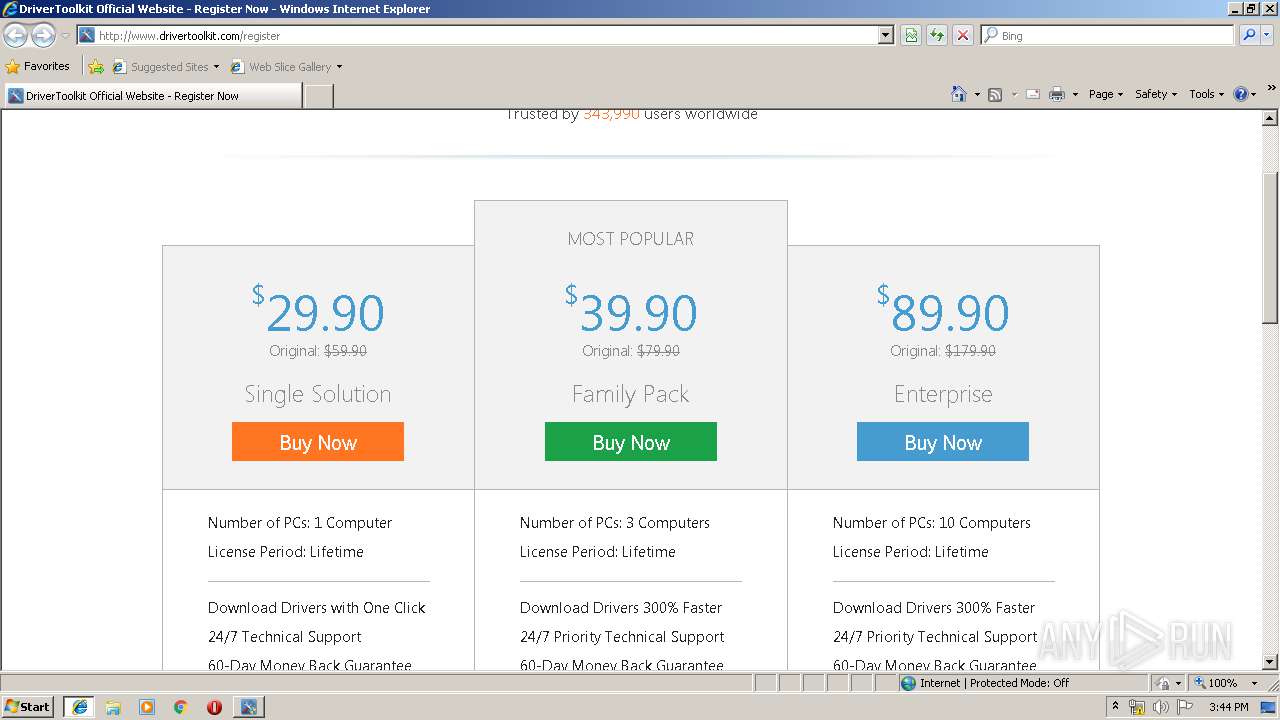The height and width of the screenshot is (720, 1280).
Task: Click the $89.90 price text
Action: (x=943, y=311)
